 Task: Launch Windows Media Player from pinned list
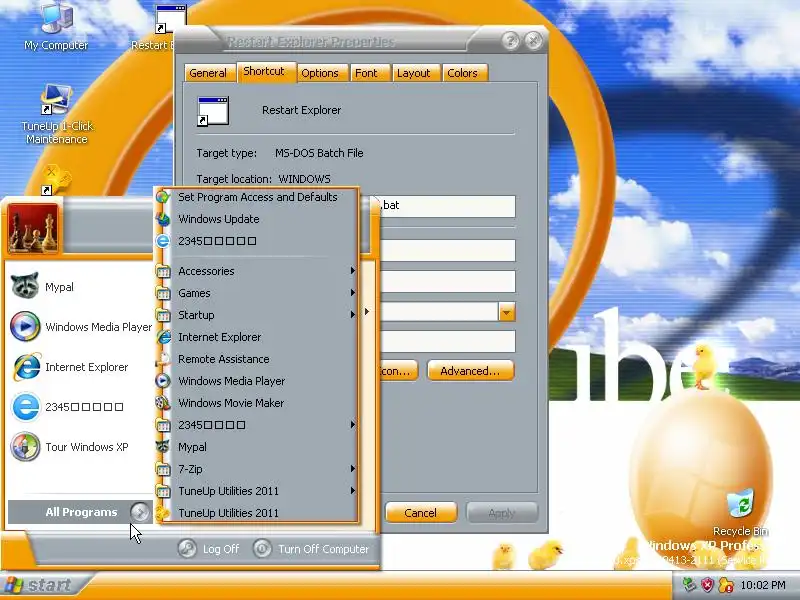79,327
